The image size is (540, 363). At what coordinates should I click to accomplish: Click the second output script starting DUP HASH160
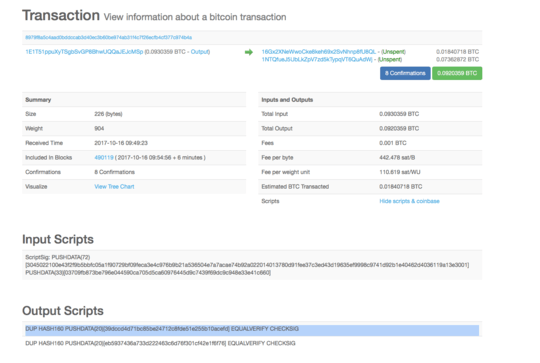160,343
